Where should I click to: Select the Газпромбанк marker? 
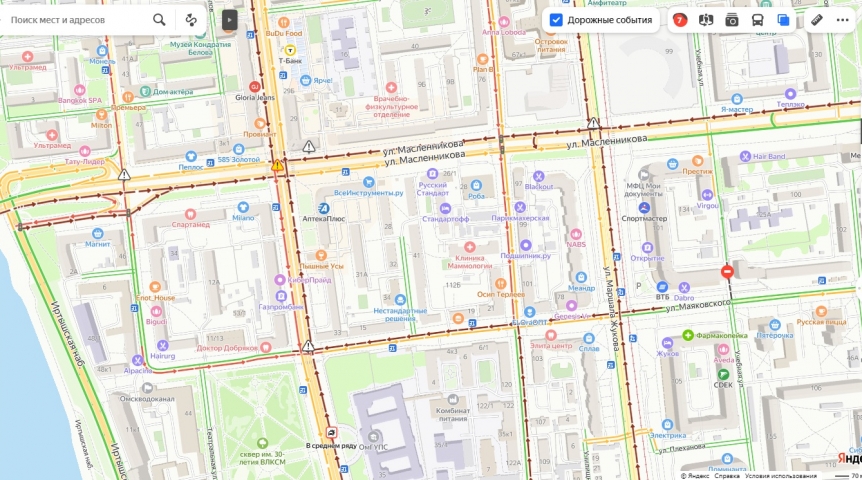[x=281, y=296]
